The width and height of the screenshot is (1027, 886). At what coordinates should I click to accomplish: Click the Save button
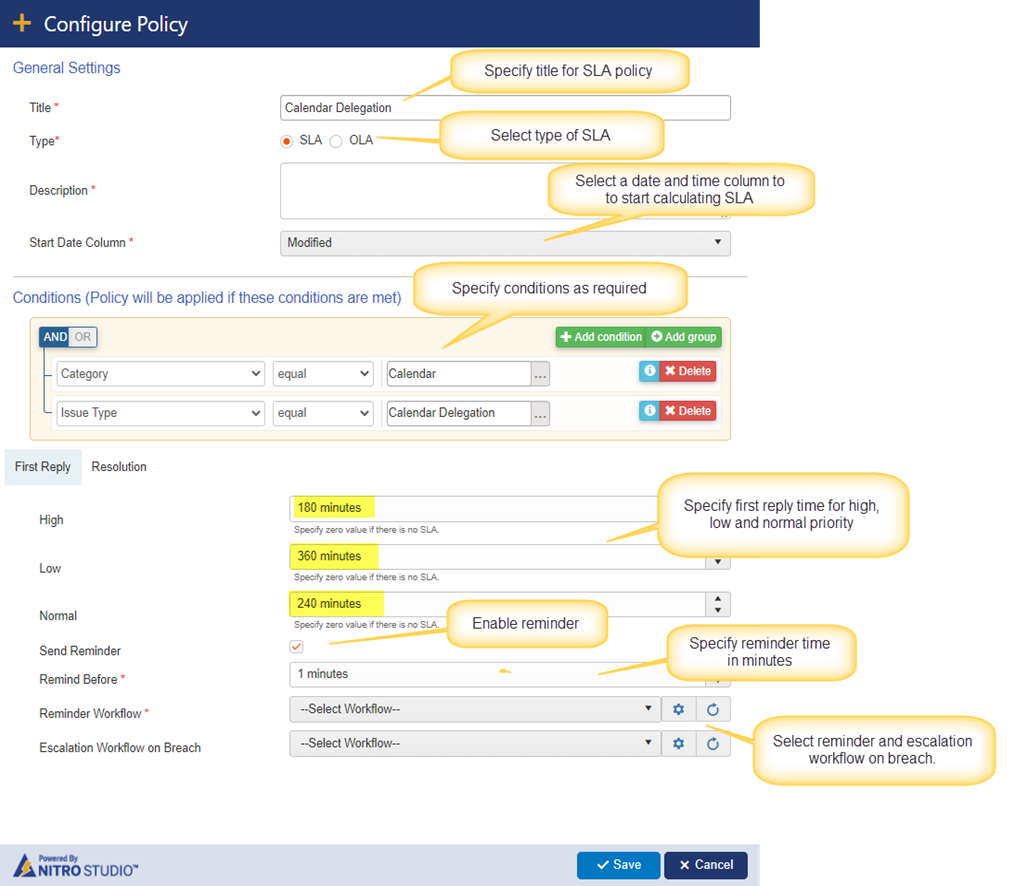pos(618,865)
